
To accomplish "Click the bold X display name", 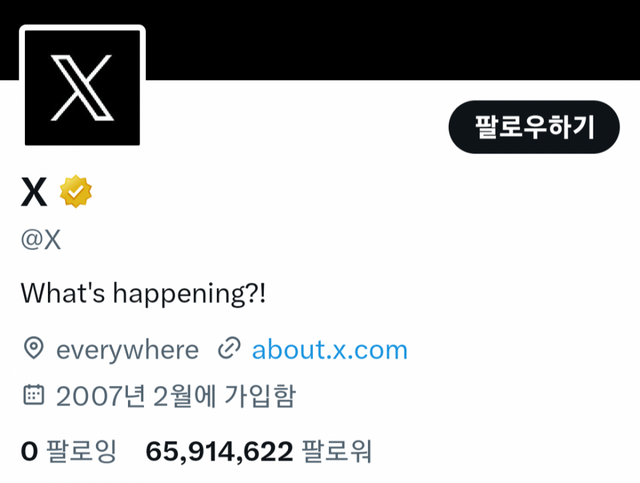I will pos(34,191).
